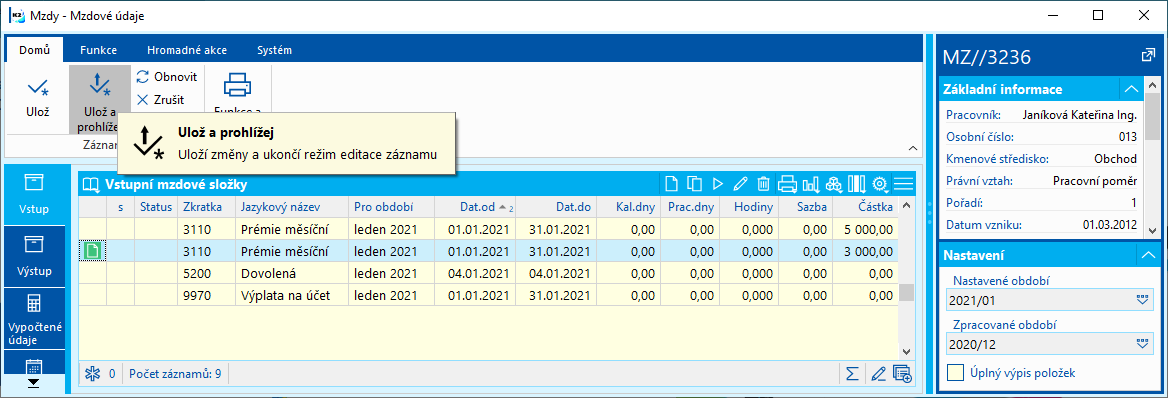Click the pencil edit icon in grid toolbar
This screenshot has height=398, width=1168.
(x=740, y=183)
